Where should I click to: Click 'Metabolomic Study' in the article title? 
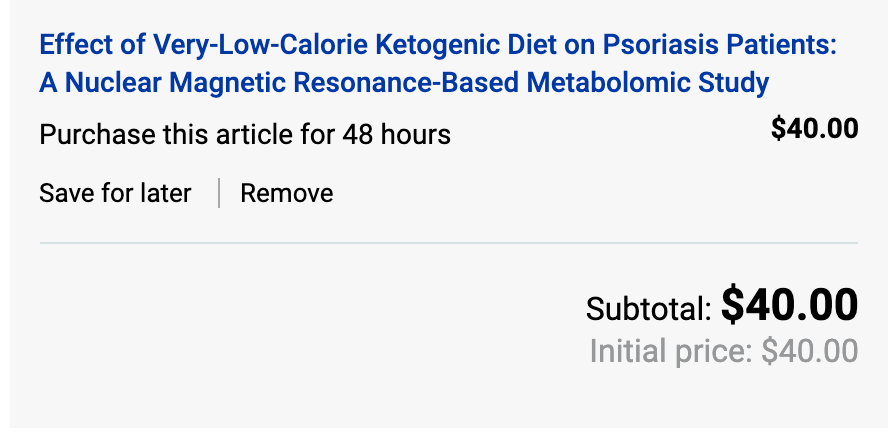tap(648, 83)
